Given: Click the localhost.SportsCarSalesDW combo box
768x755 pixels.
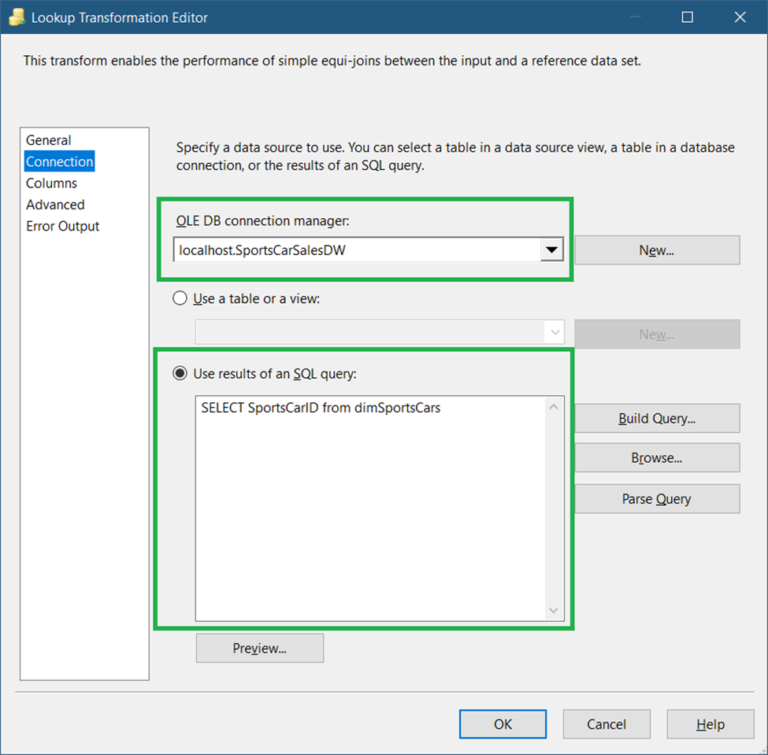Looking at the screenshot, I should (355, 250).
